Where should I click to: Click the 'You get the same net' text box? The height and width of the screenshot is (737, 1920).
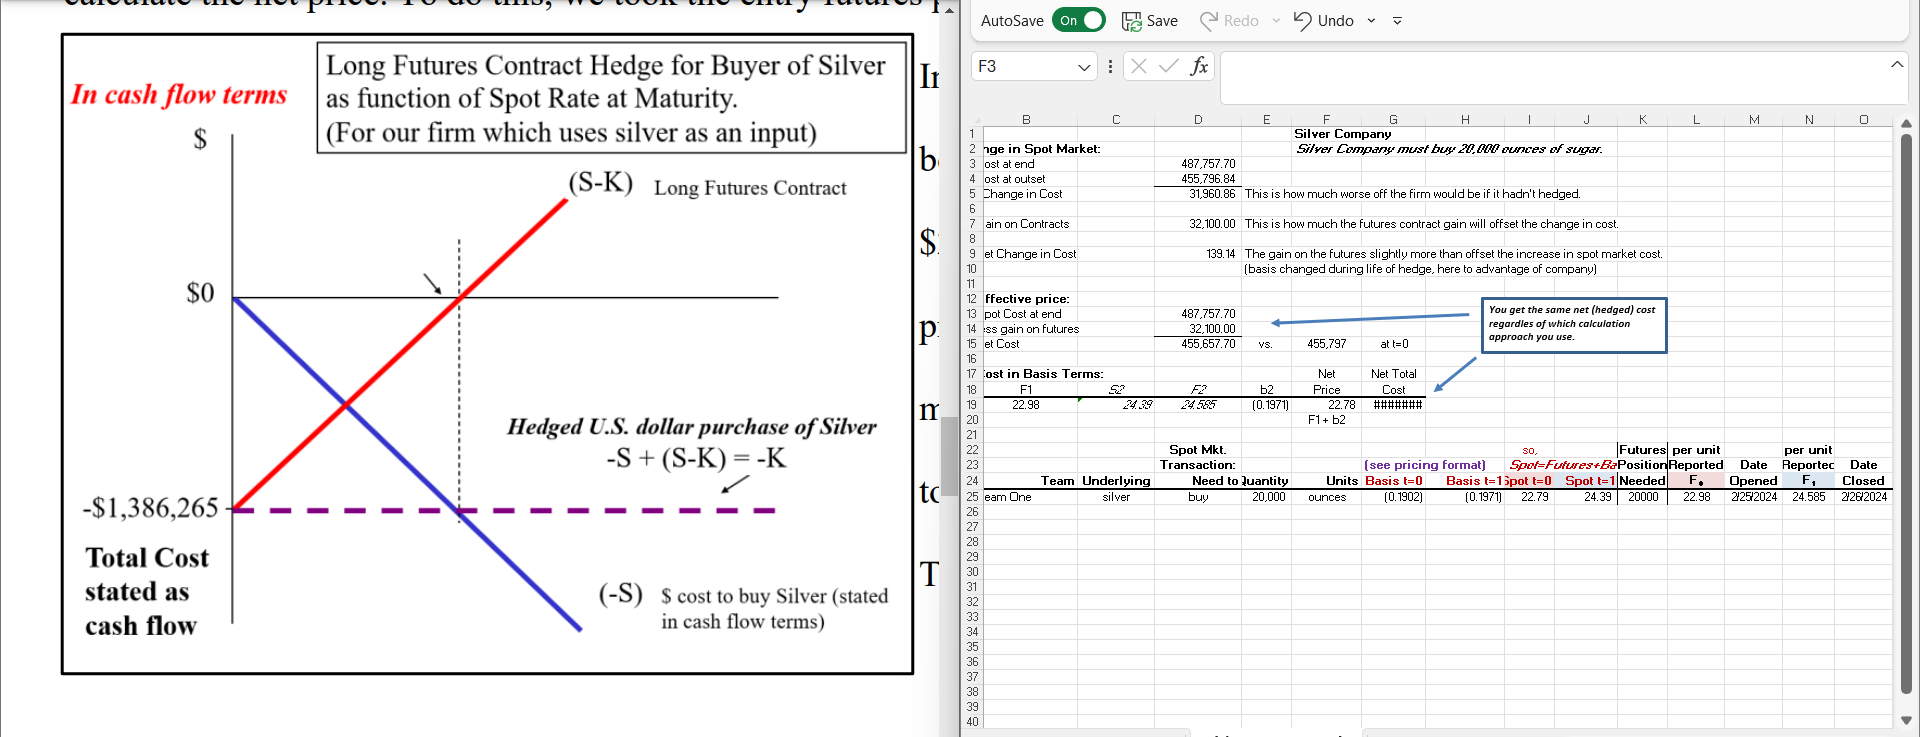click(x=1574, y=325)
